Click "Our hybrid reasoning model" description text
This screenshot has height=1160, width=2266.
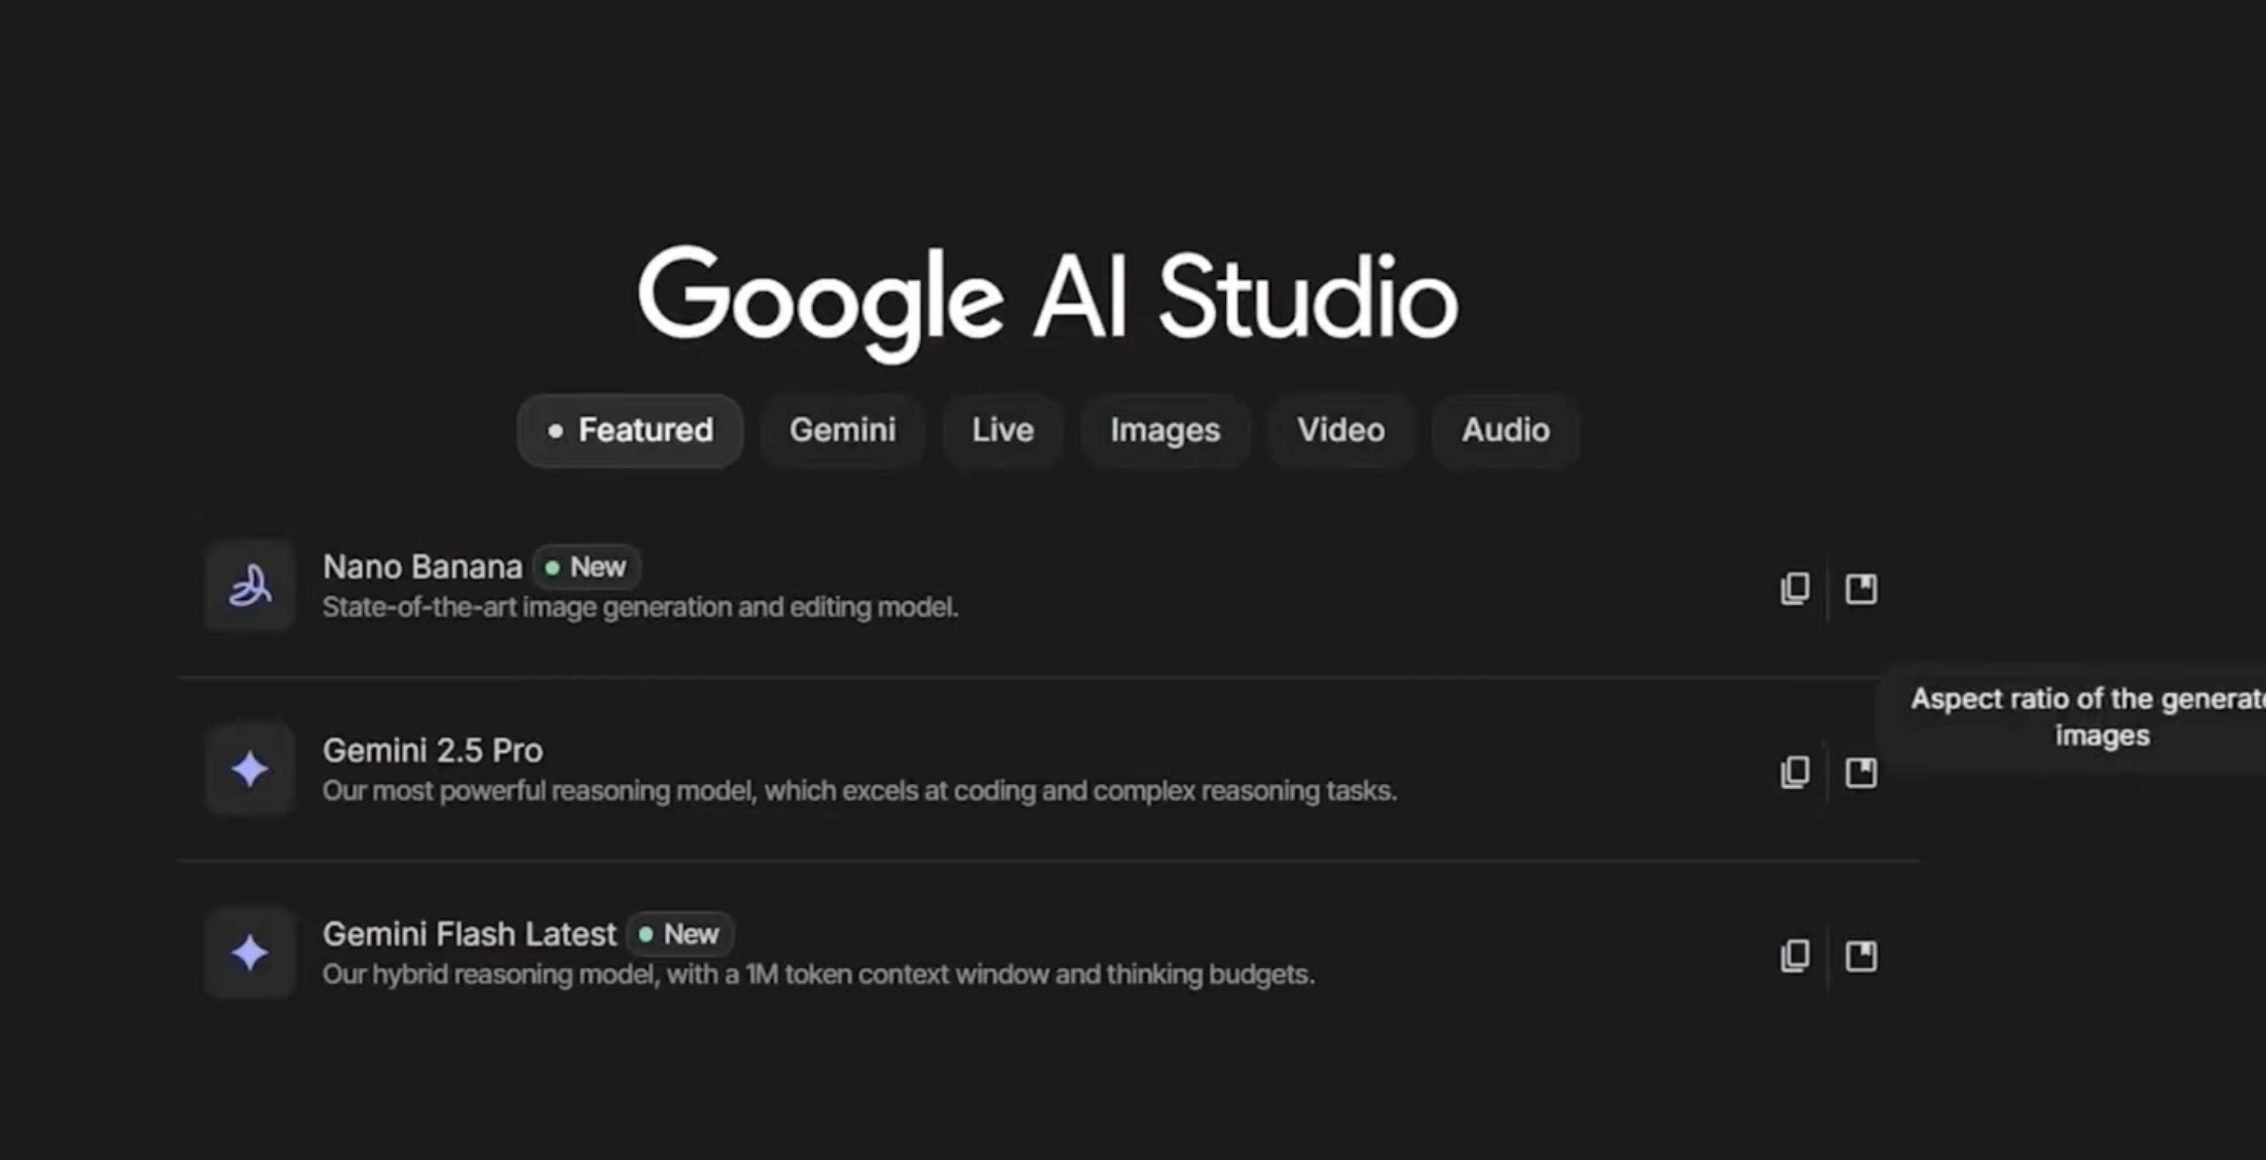click(818, 974)
